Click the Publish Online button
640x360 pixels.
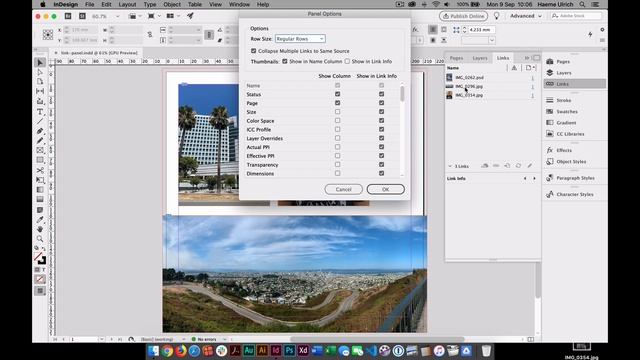(463, 16)
